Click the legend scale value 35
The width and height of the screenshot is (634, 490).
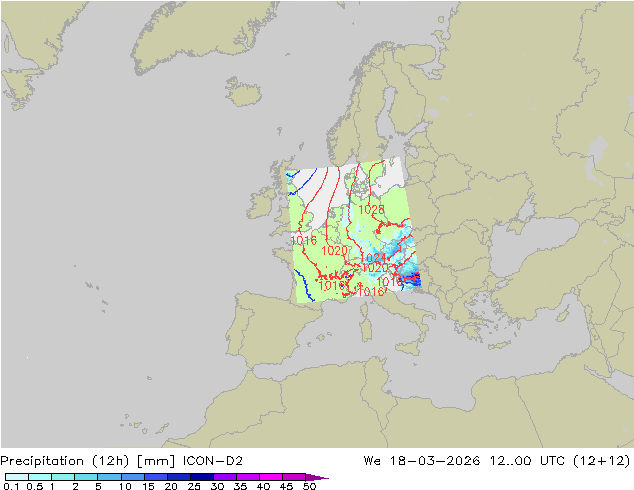click(x=240, y=486)
